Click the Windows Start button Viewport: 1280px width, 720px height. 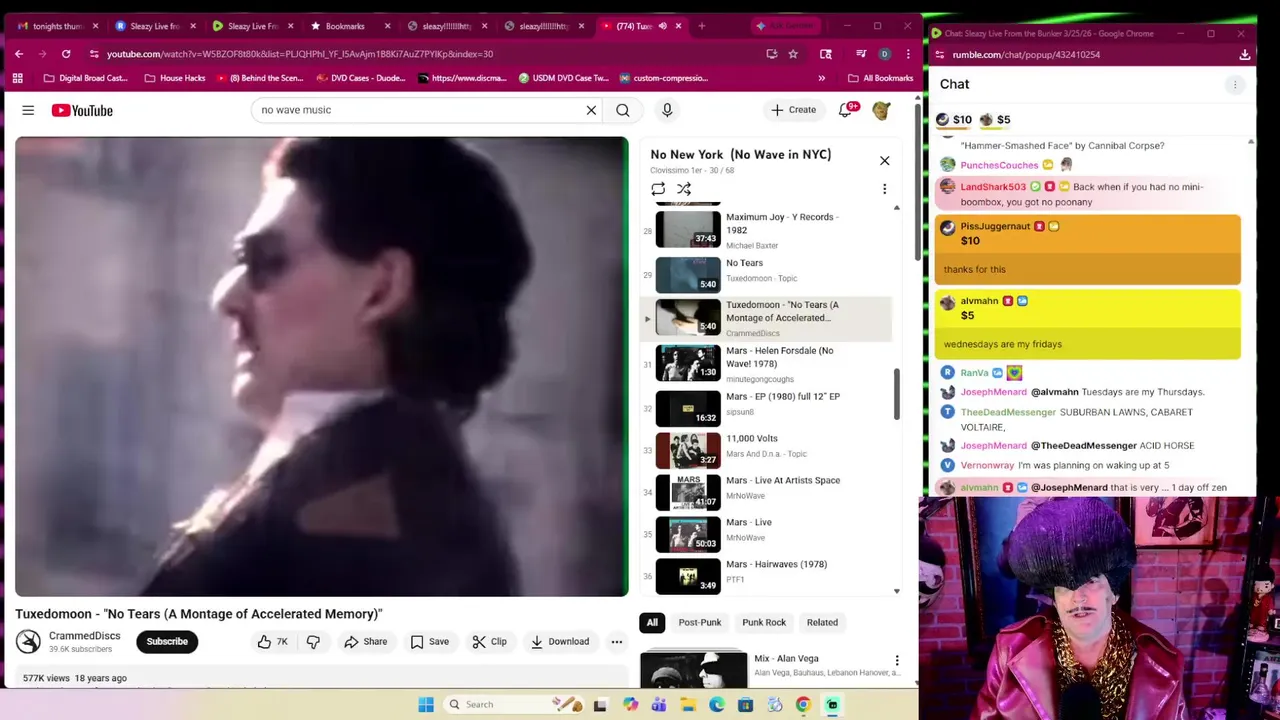[426, 705]
